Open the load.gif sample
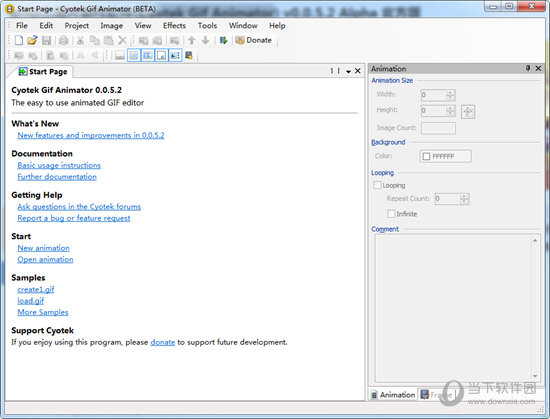The height and width of the screenshot is (419, 550). click(31, 301)
